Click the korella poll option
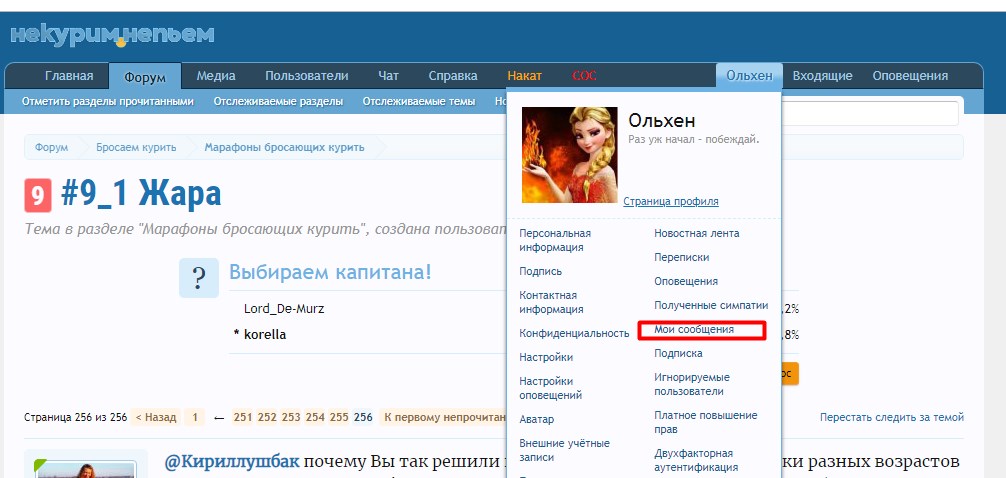 (264, 334)
